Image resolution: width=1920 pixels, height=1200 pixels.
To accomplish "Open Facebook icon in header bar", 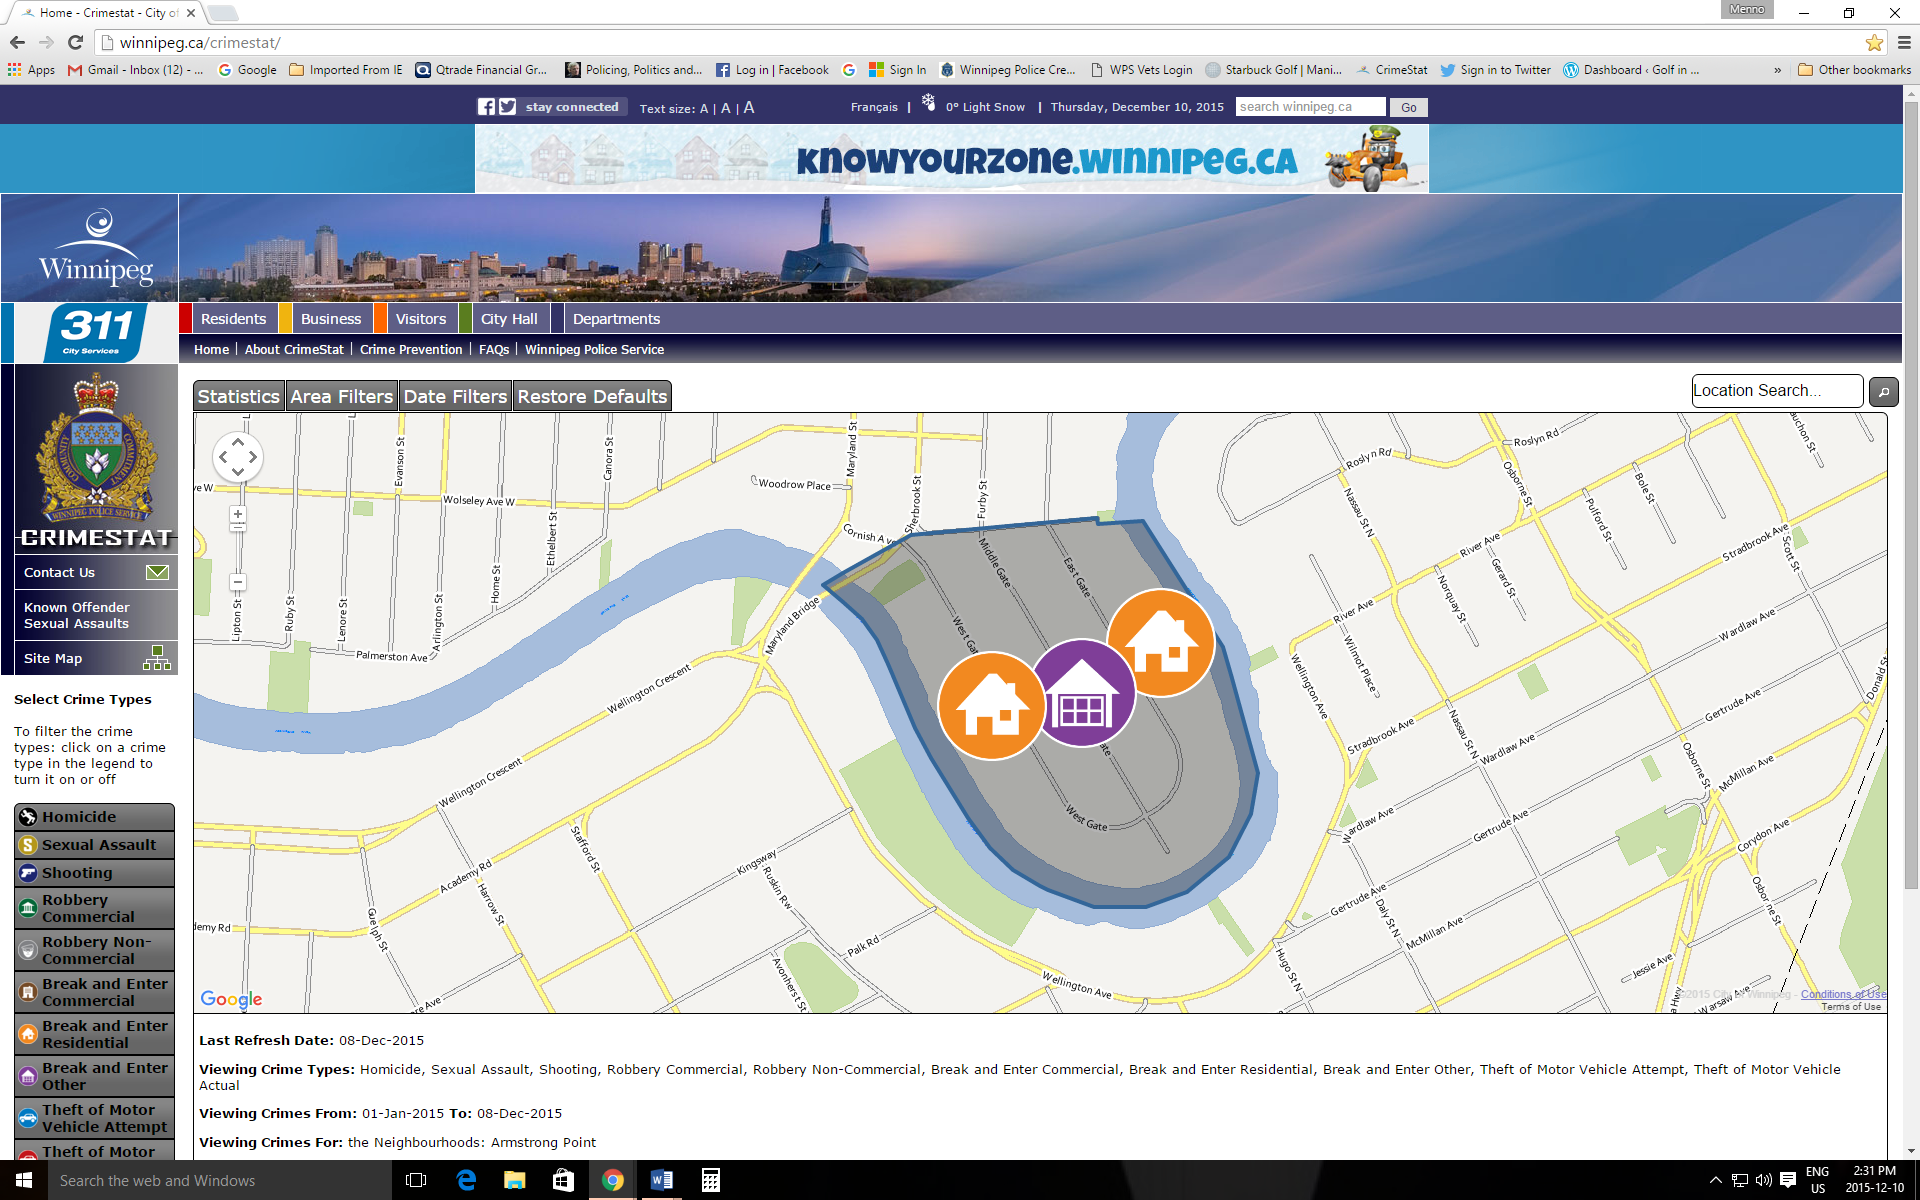I will [486, 107].
